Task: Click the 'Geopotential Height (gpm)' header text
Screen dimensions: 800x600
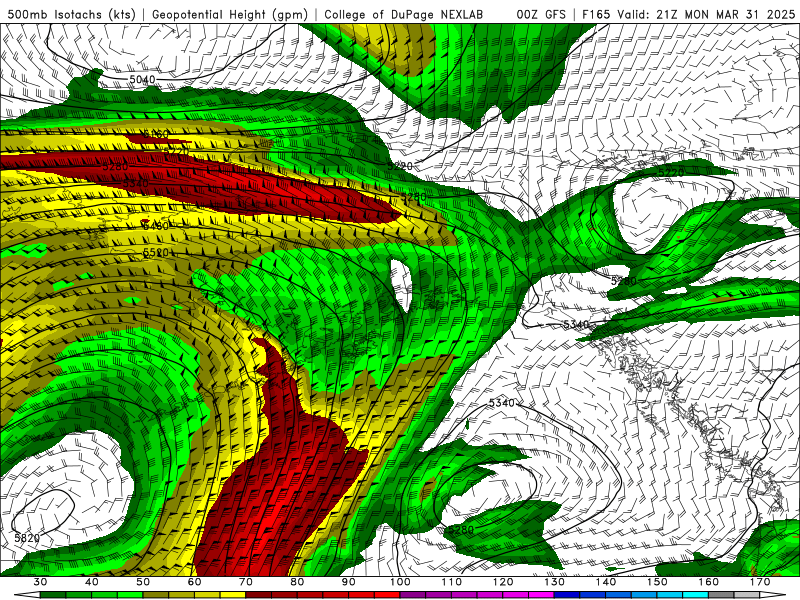Action: (230, 14)
